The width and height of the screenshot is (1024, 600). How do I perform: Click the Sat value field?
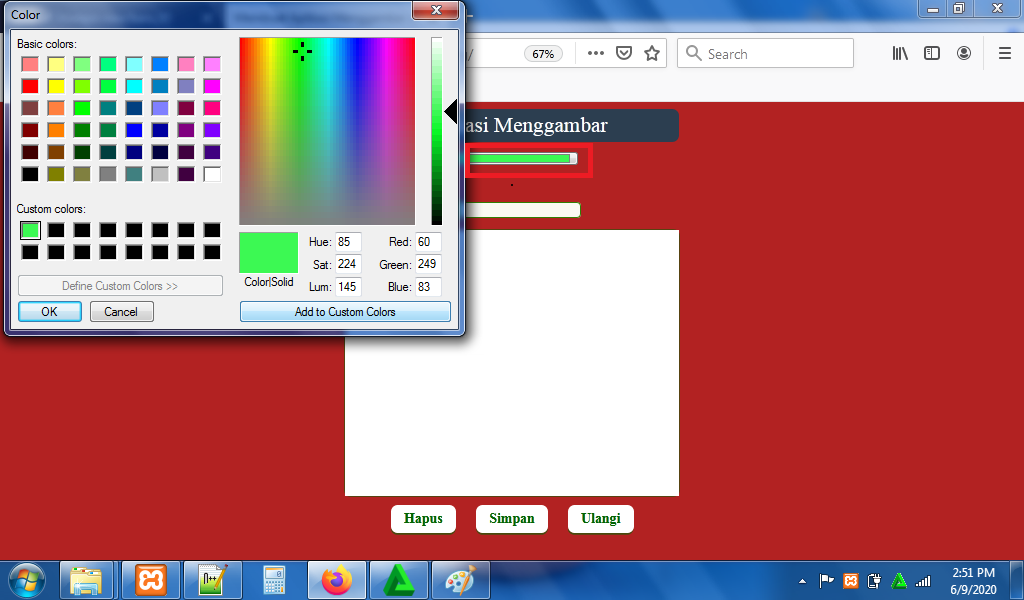click(348, 264)
